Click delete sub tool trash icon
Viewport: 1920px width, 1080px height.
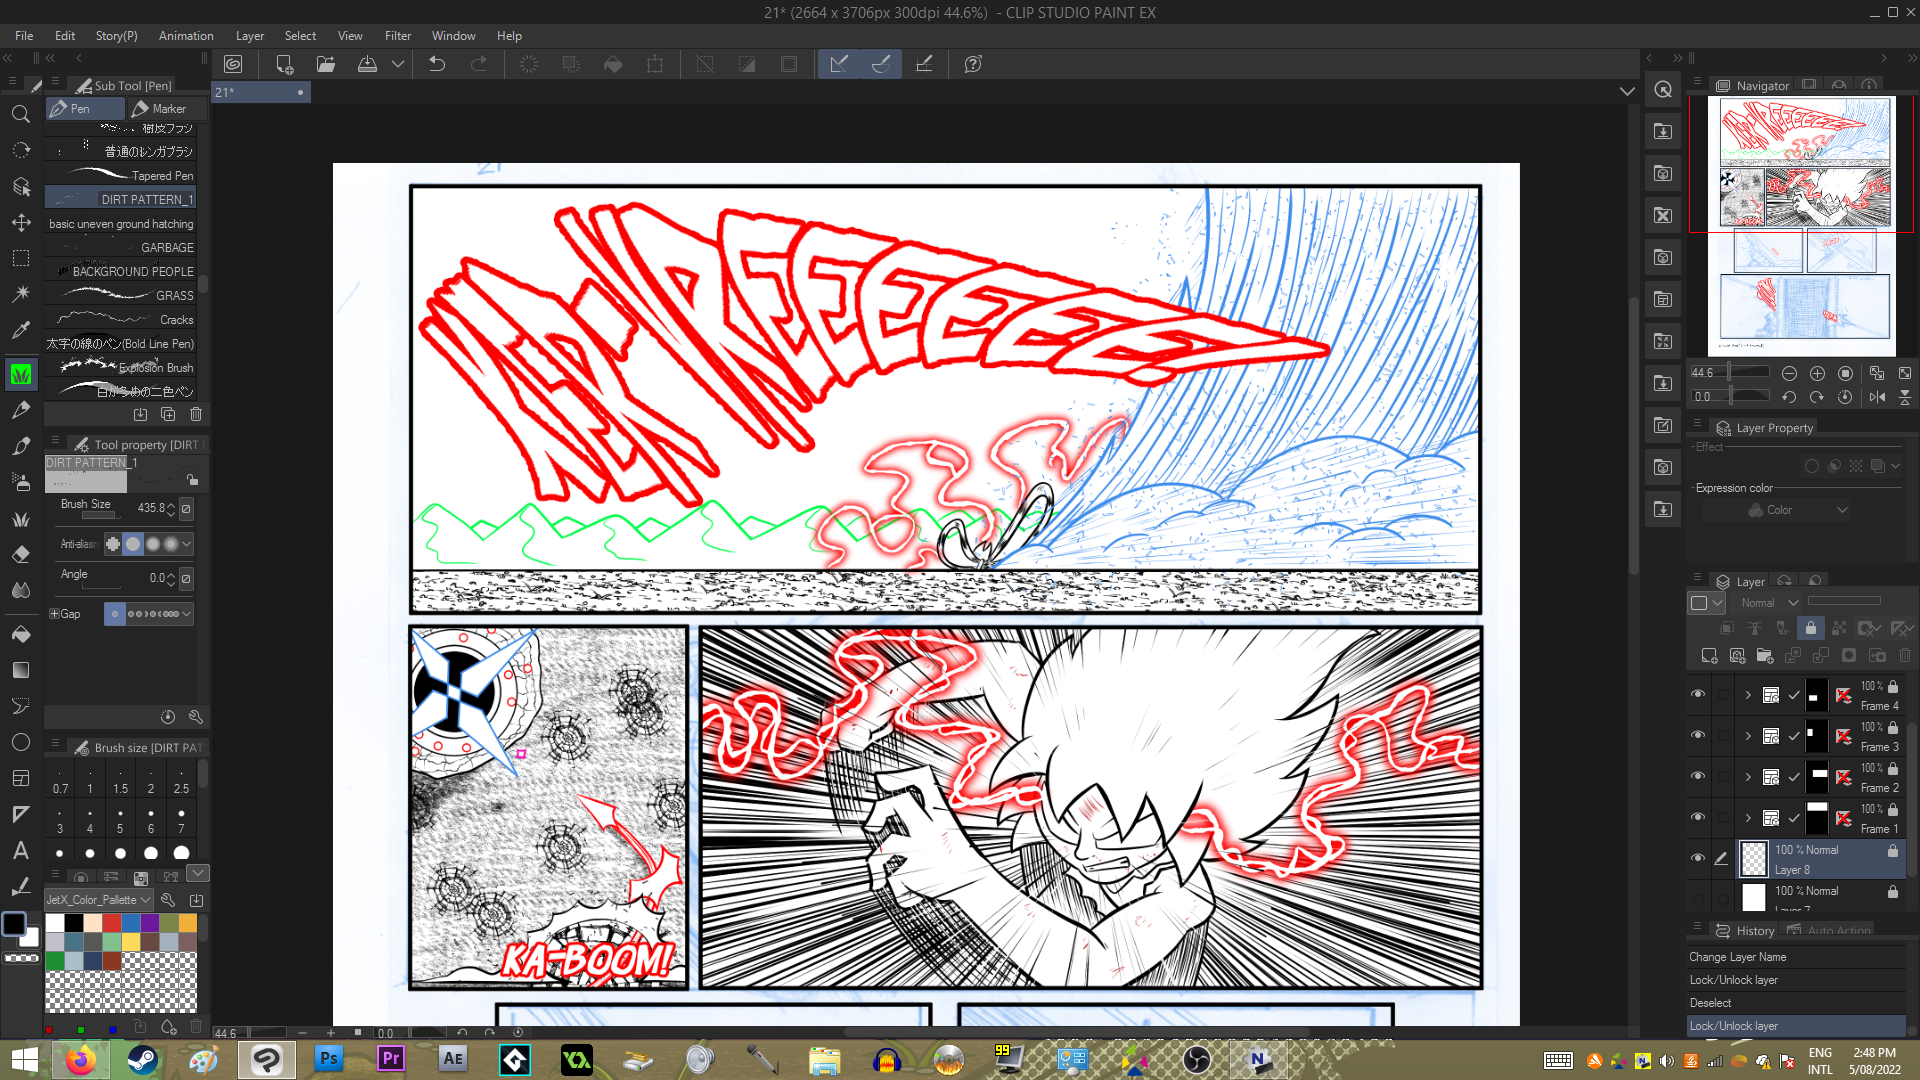pyautogui.click(x=196, y=414)
